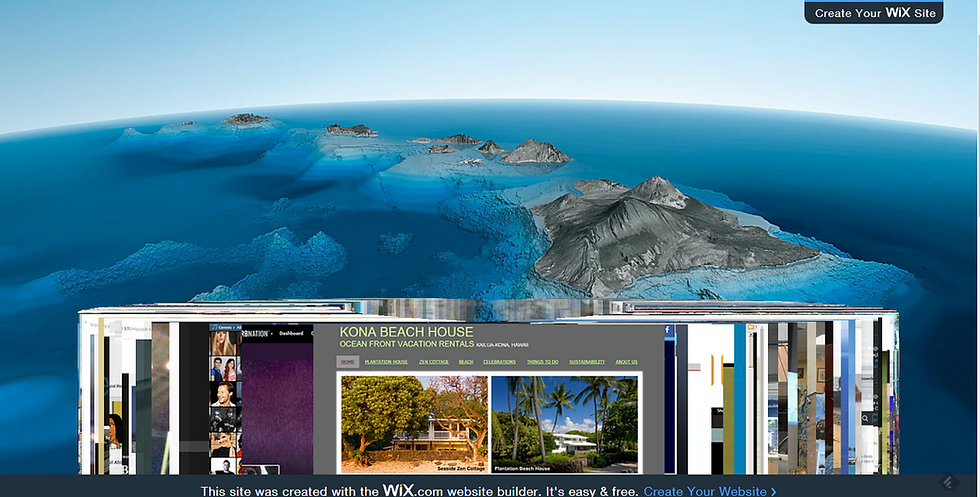Open the Create Your Website link
The height and width of the screenshot is (497, 980).
pos(709,491)
